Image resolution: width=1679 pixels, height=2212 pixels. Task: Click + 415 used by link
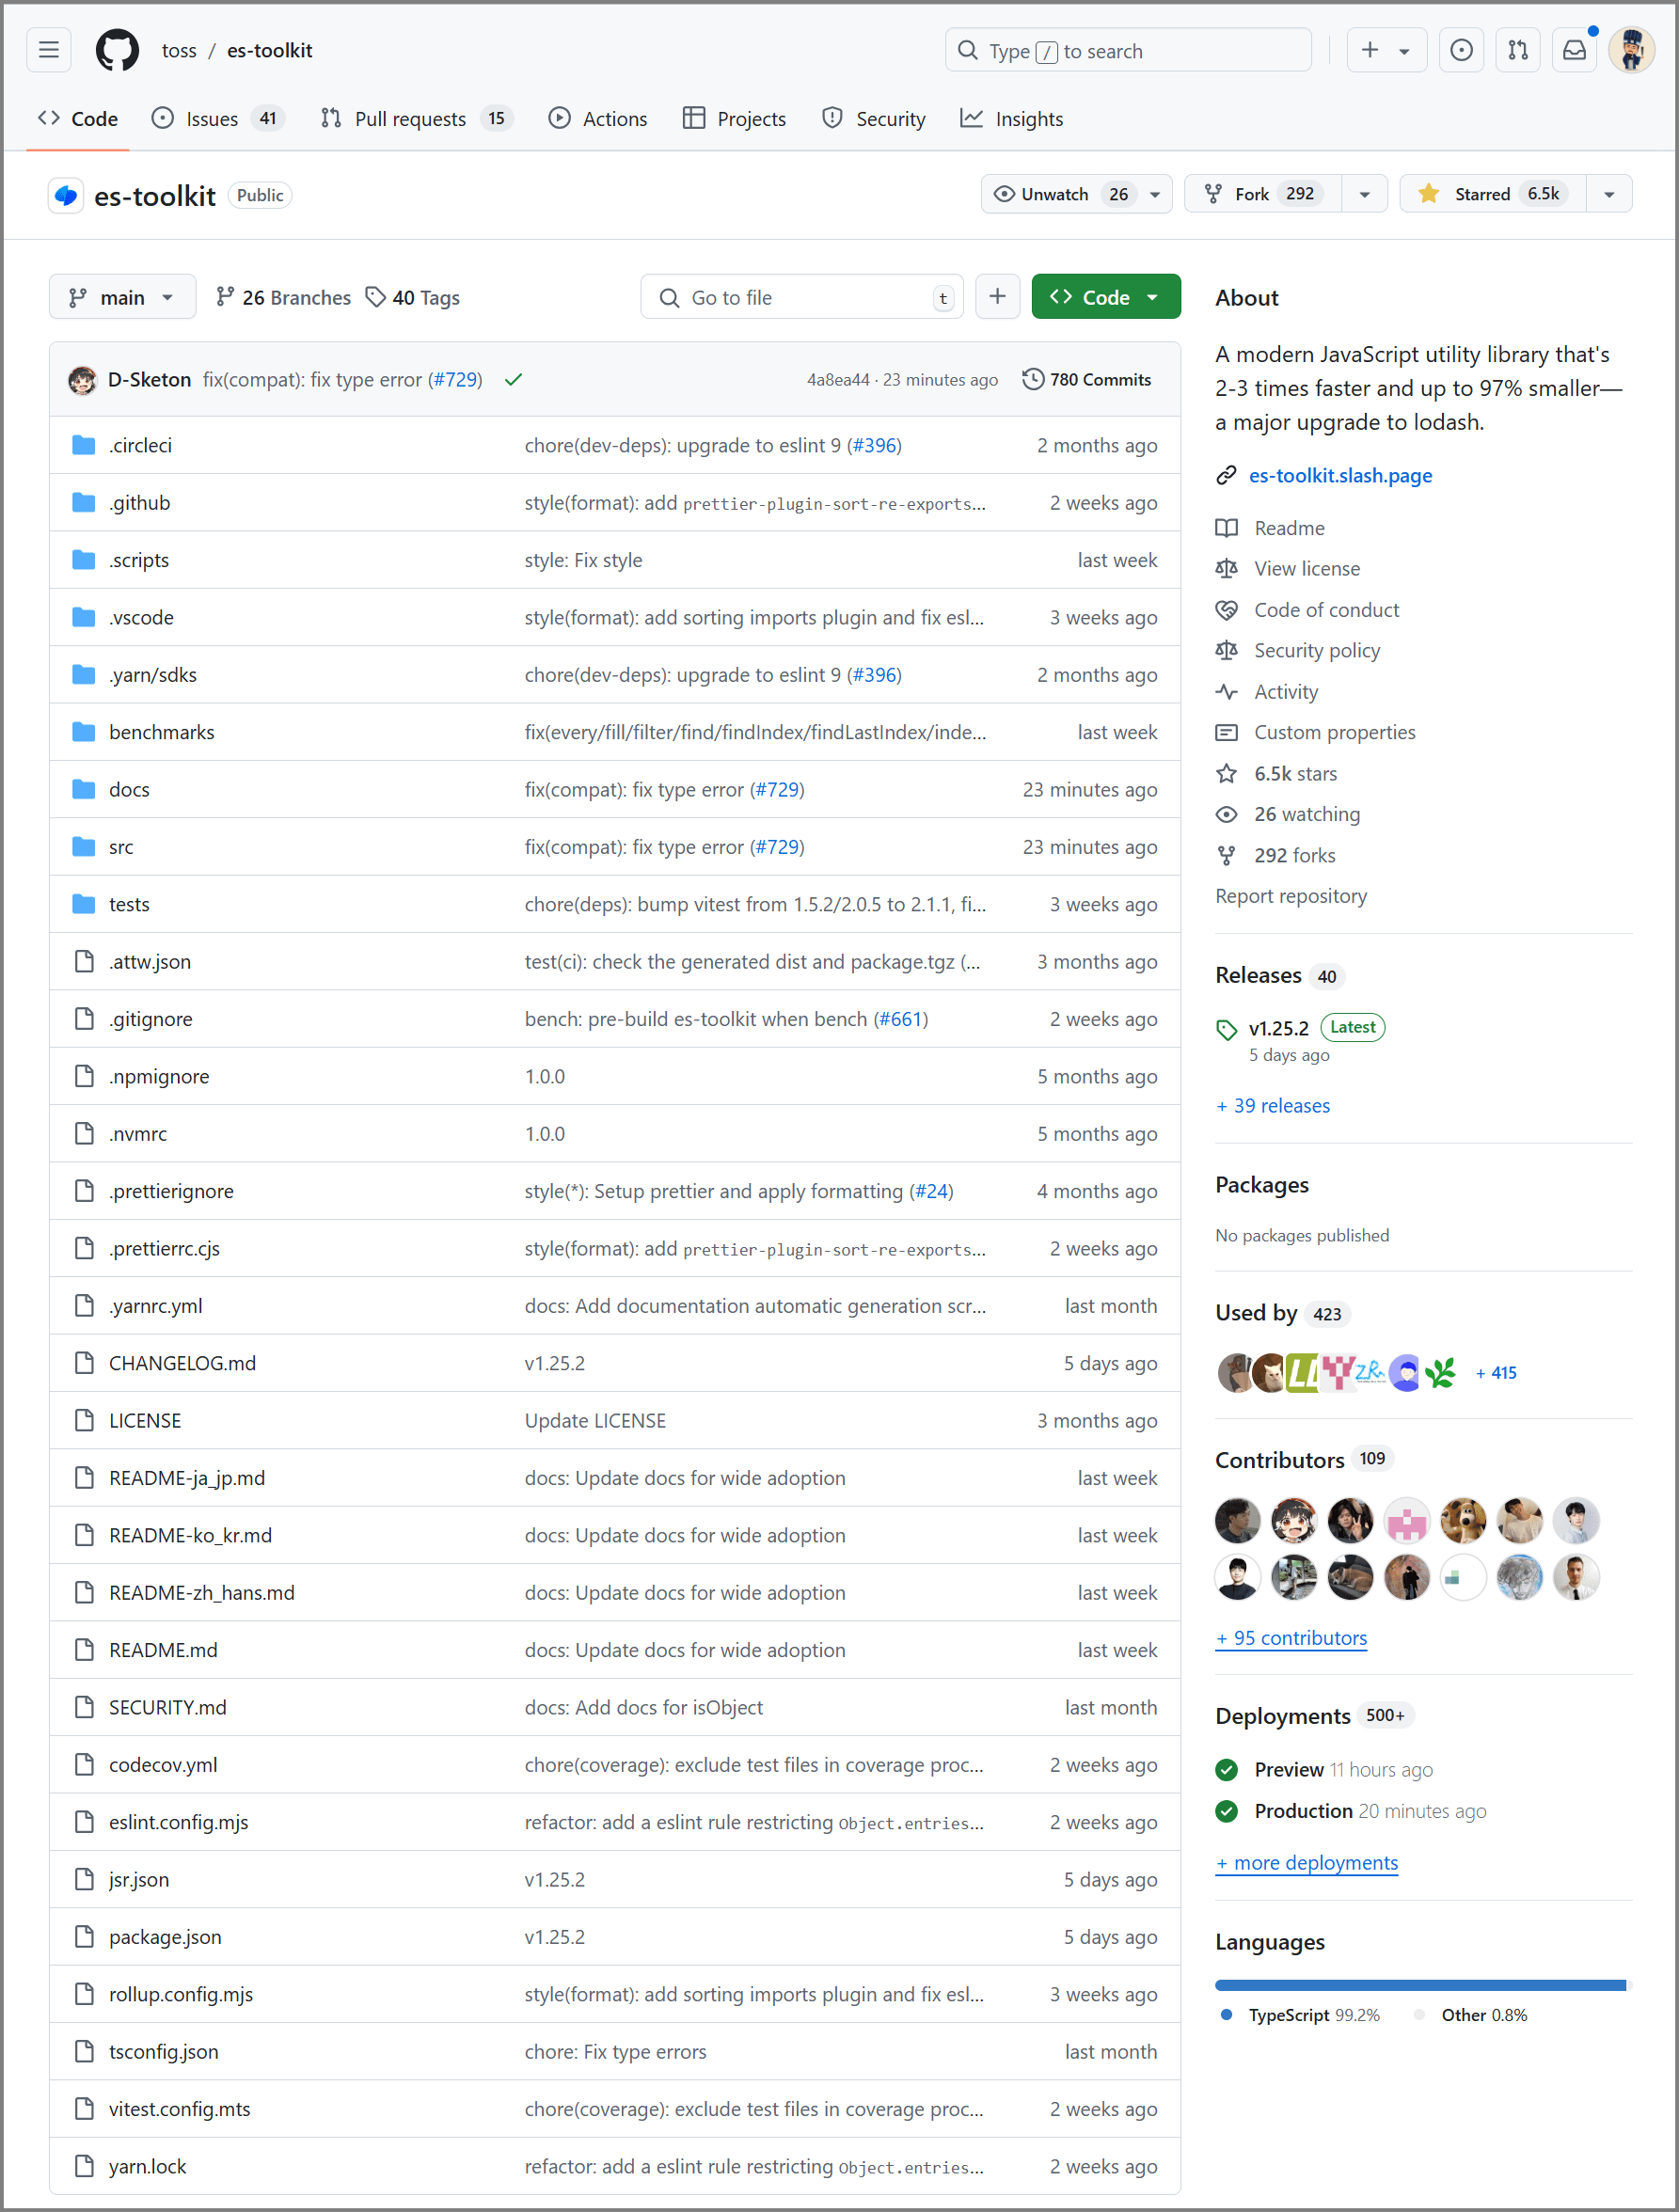point(1496,1373)
